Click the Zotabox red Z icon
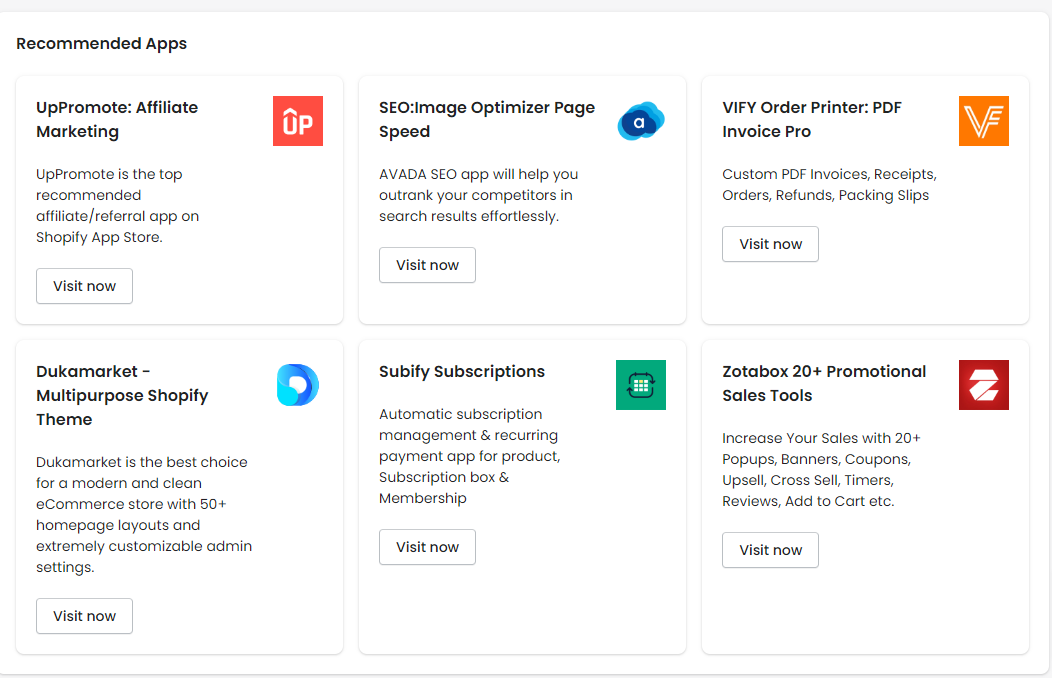The image size is (1052, 678). click(x=984, y=385)
